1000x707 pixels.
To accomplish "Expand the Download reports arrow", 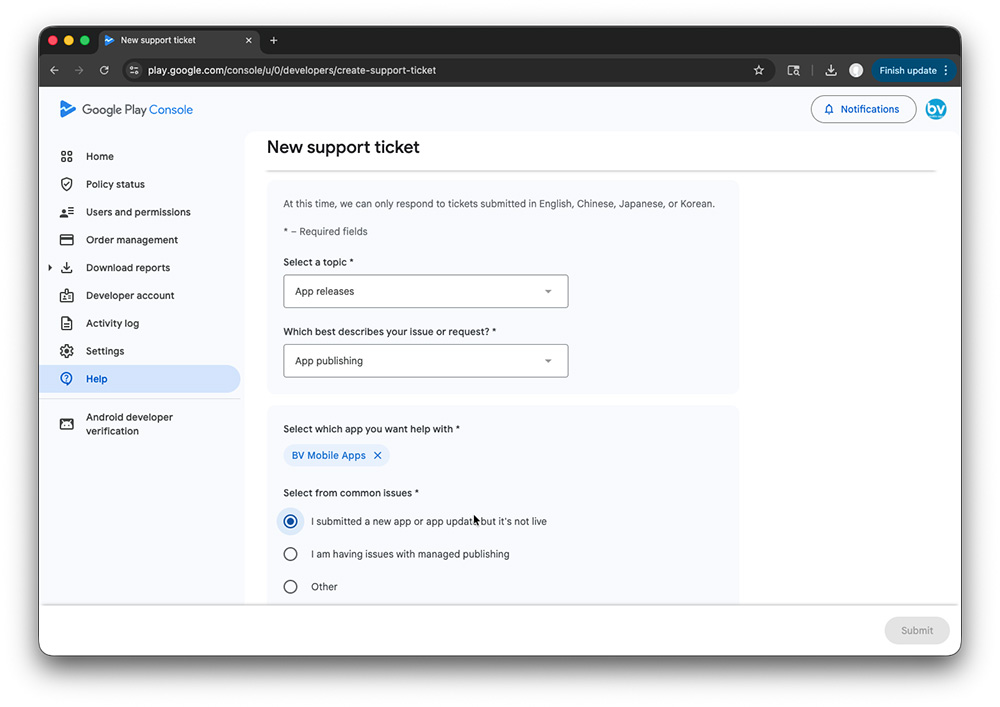I will click(x=50, y=268).
